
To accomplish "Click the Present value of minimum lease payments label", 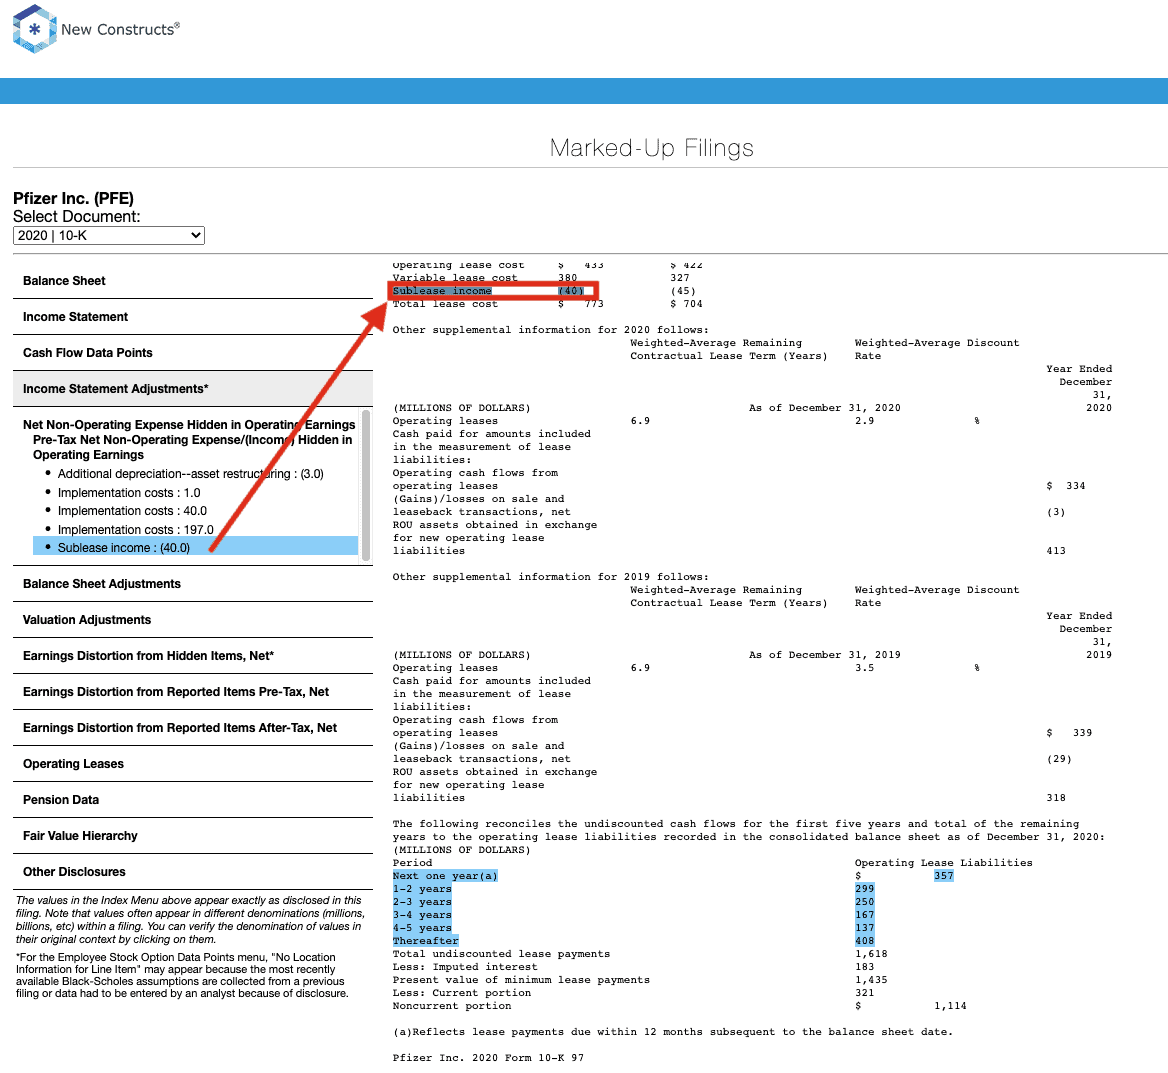I will [521, 980].
